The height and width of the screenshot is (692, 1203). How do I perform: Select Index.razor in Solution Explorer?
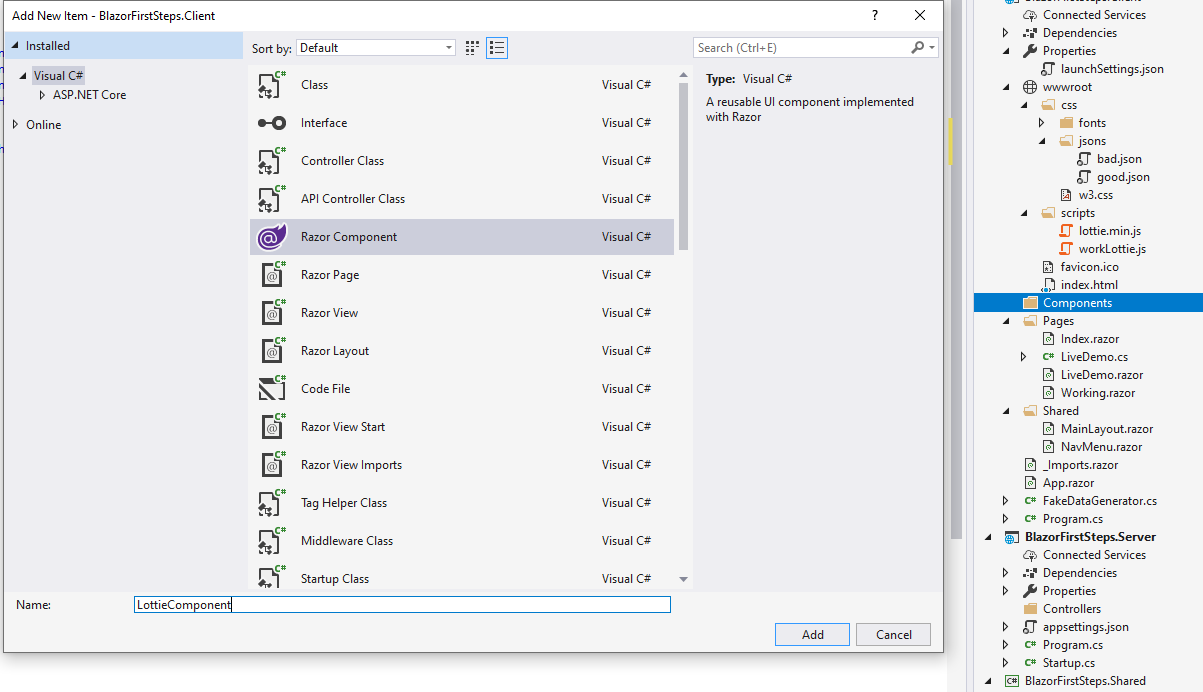(1089, 339)
